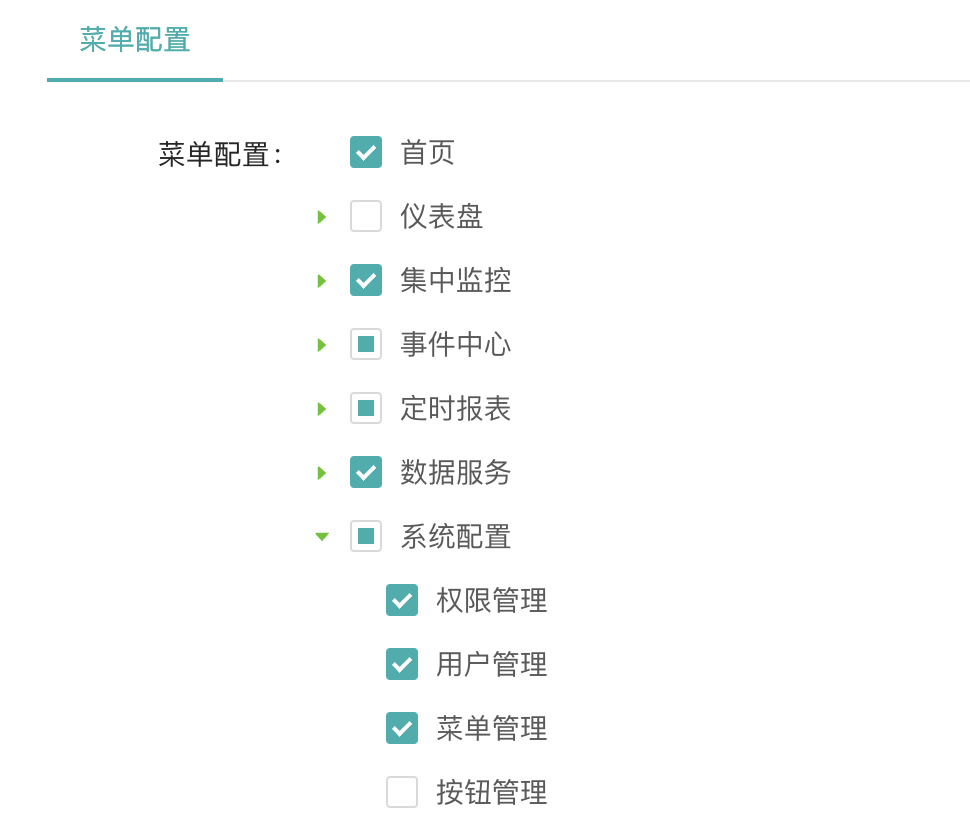Toggle the 定时报表 checkbox
970x840 pixels.
click(366, 408)
